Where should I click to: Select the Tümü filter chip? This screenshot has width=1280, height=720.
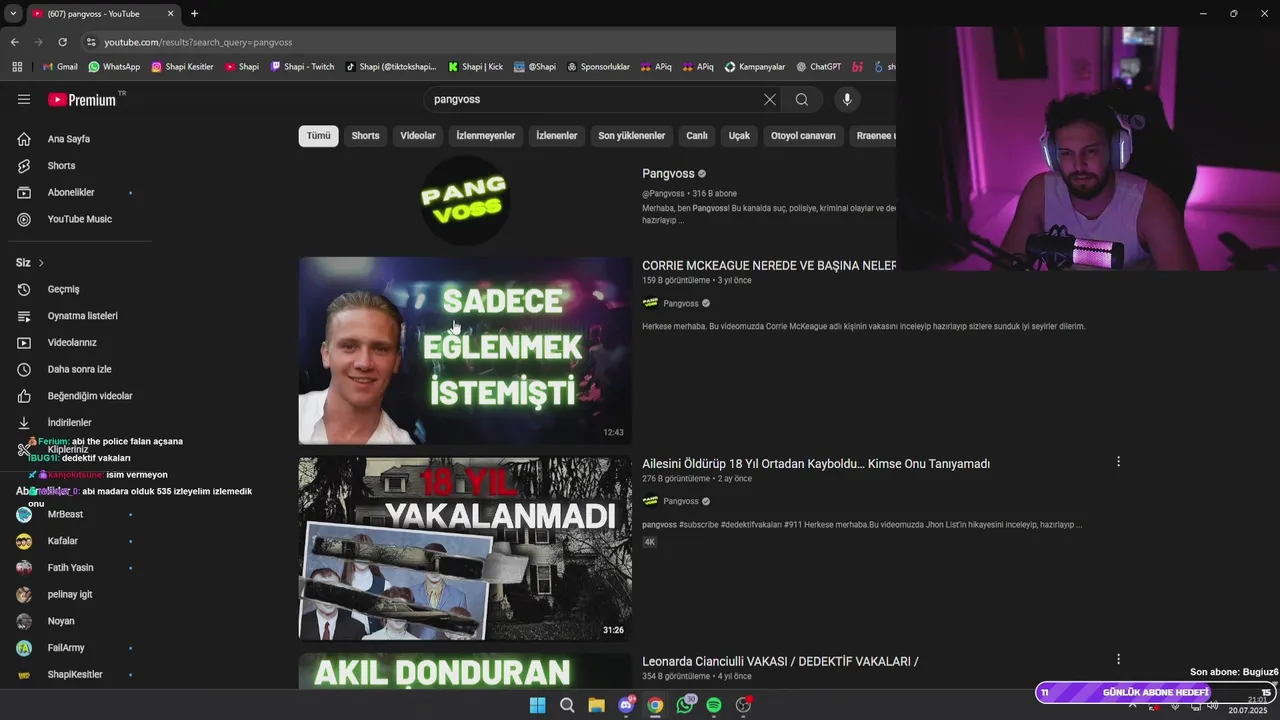coord(318,136)
